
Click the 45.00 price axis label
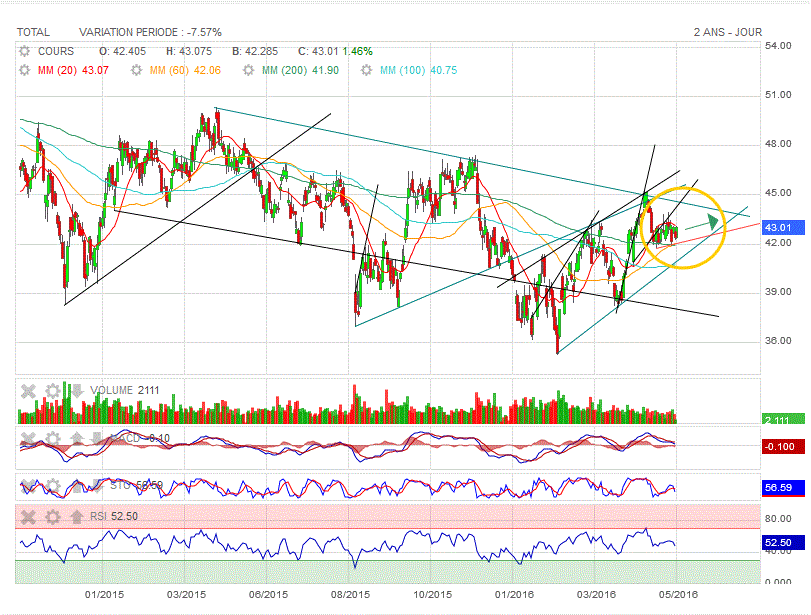coord(778,193)
